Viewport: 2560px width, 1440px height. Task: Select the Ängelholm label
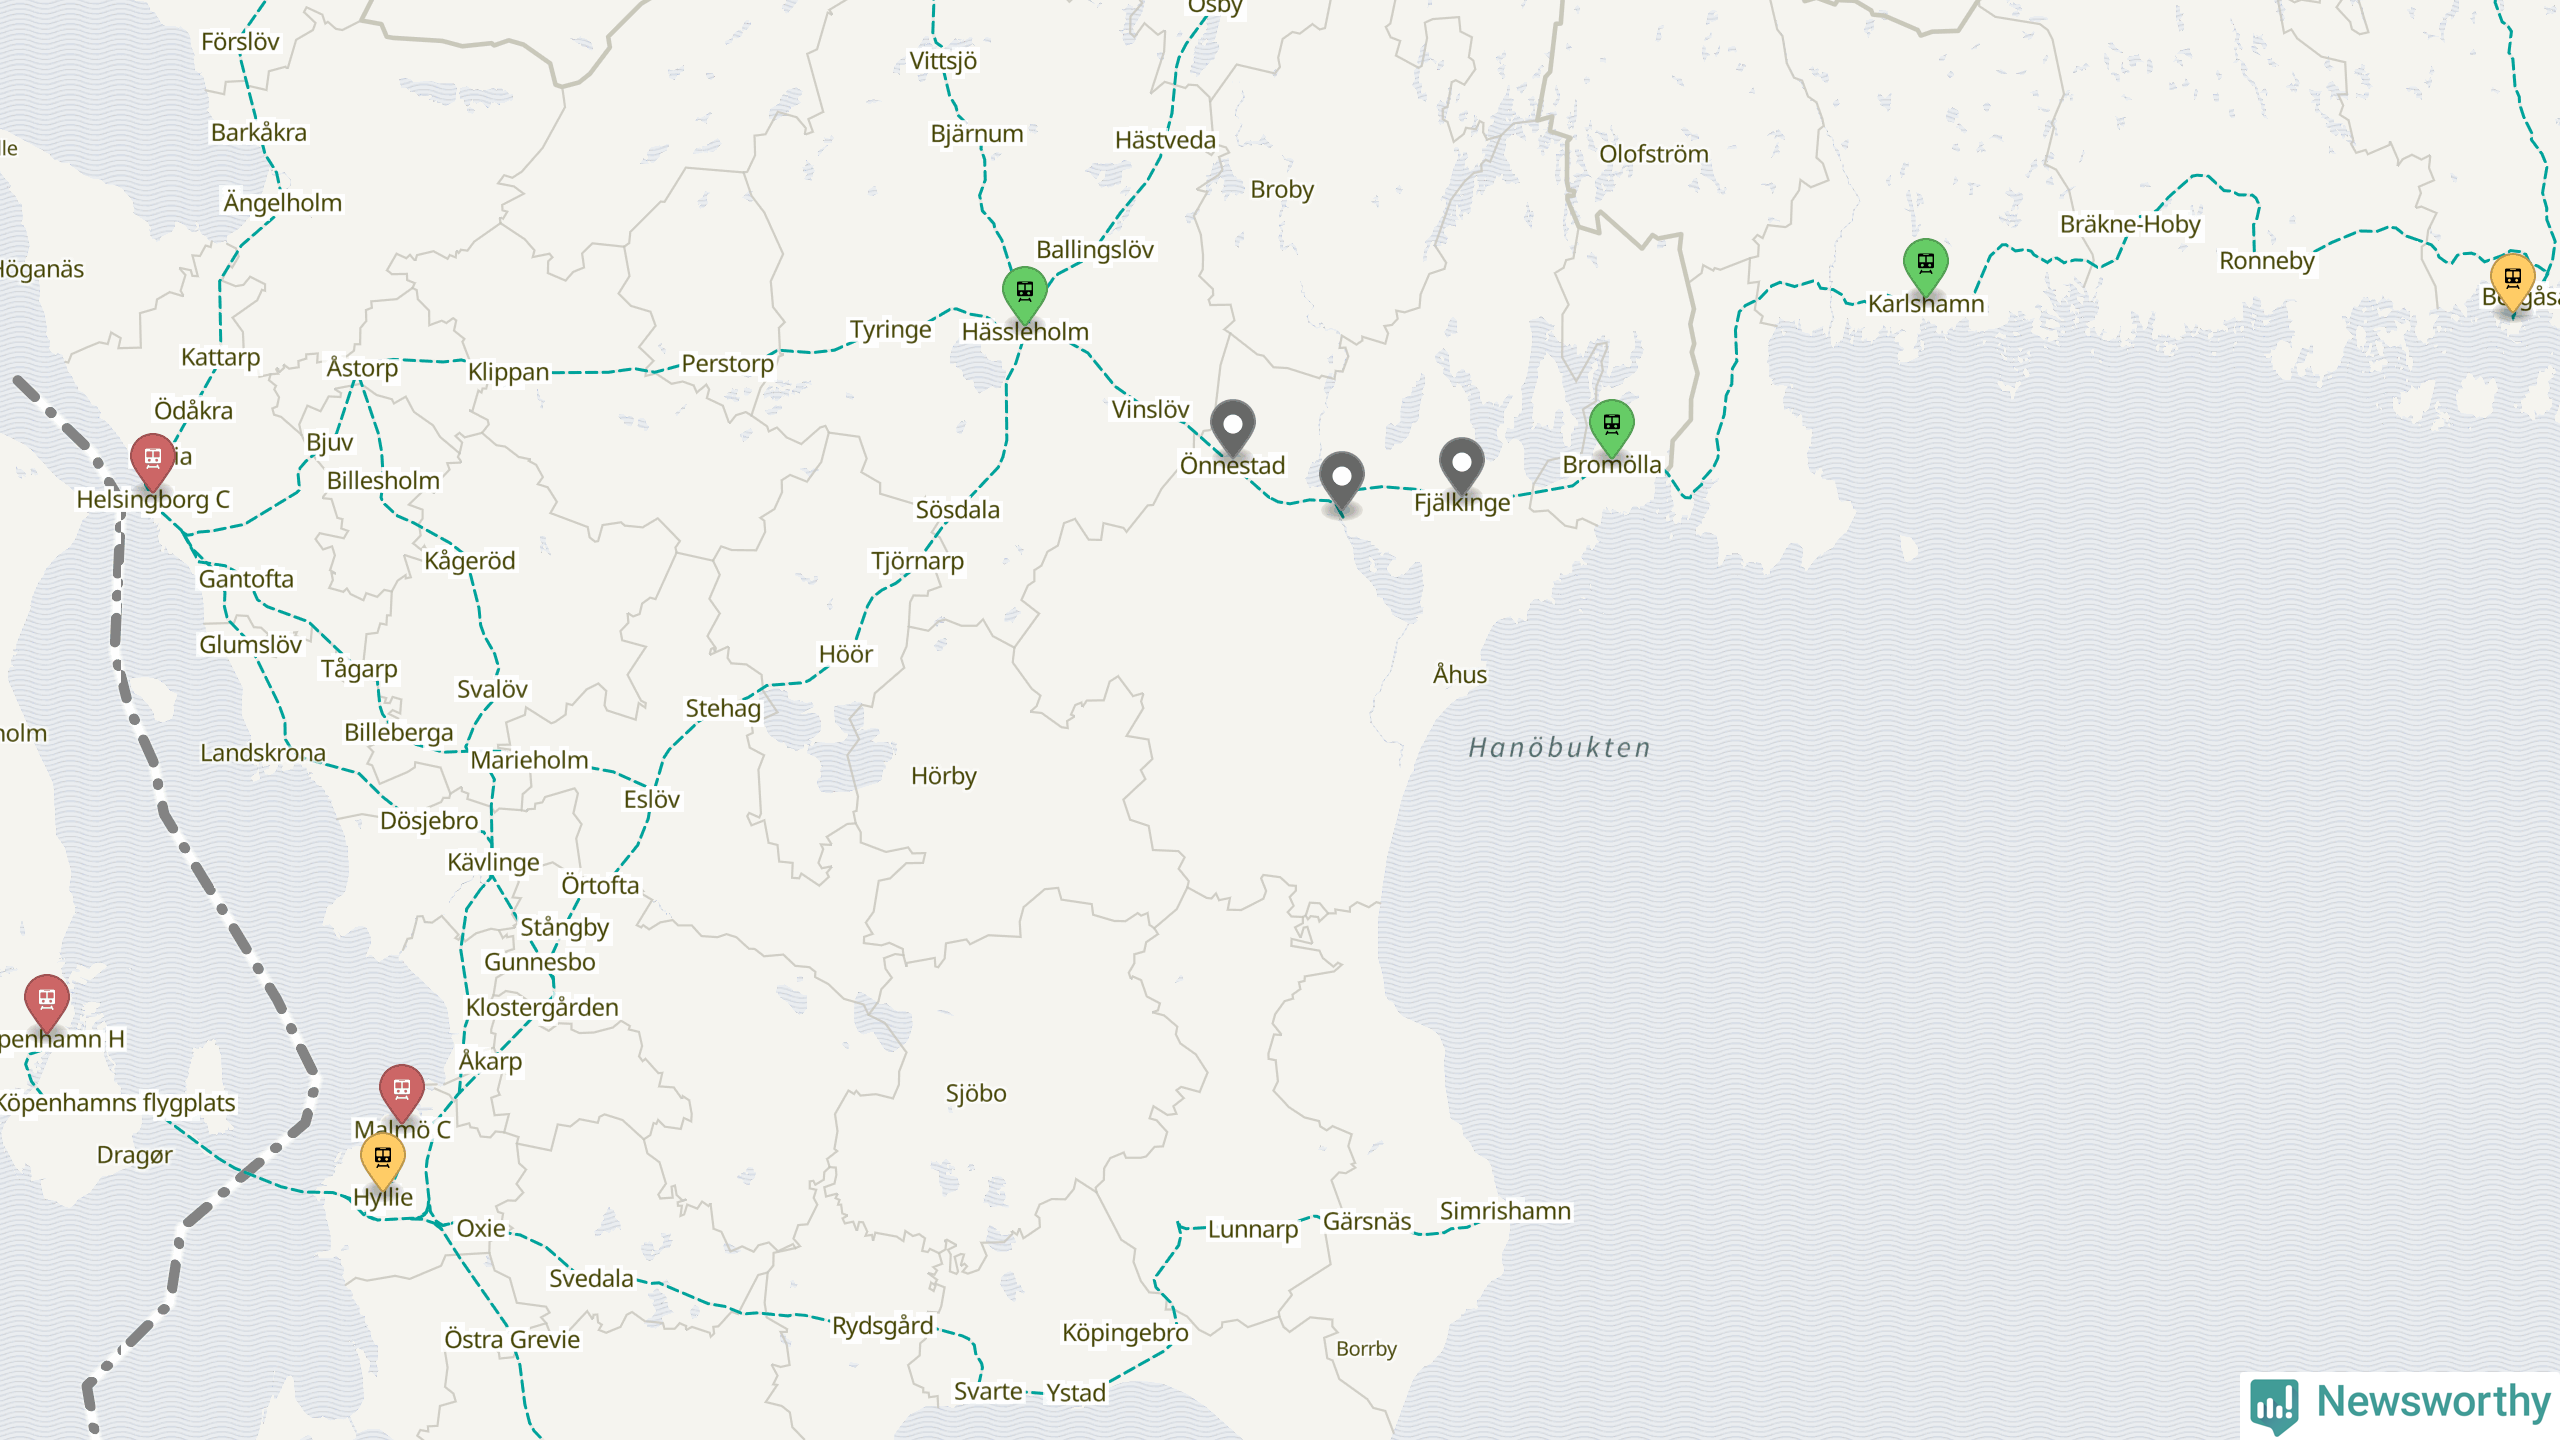283,203
